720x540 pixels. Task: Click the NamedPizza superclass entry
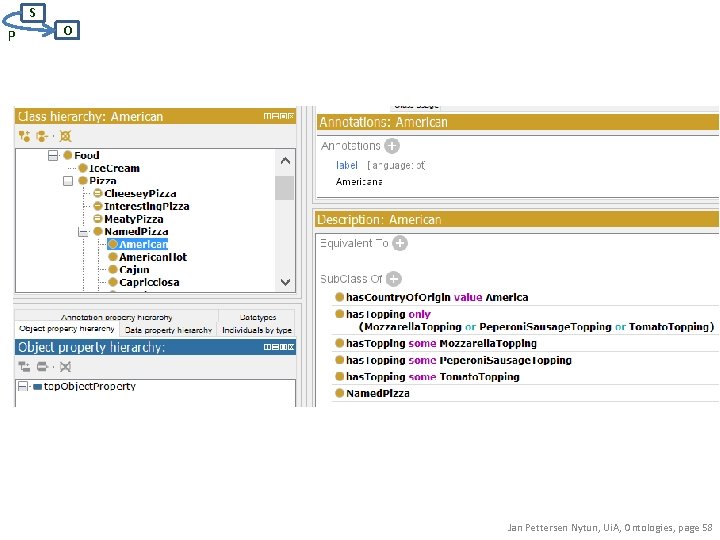(378, 393)
